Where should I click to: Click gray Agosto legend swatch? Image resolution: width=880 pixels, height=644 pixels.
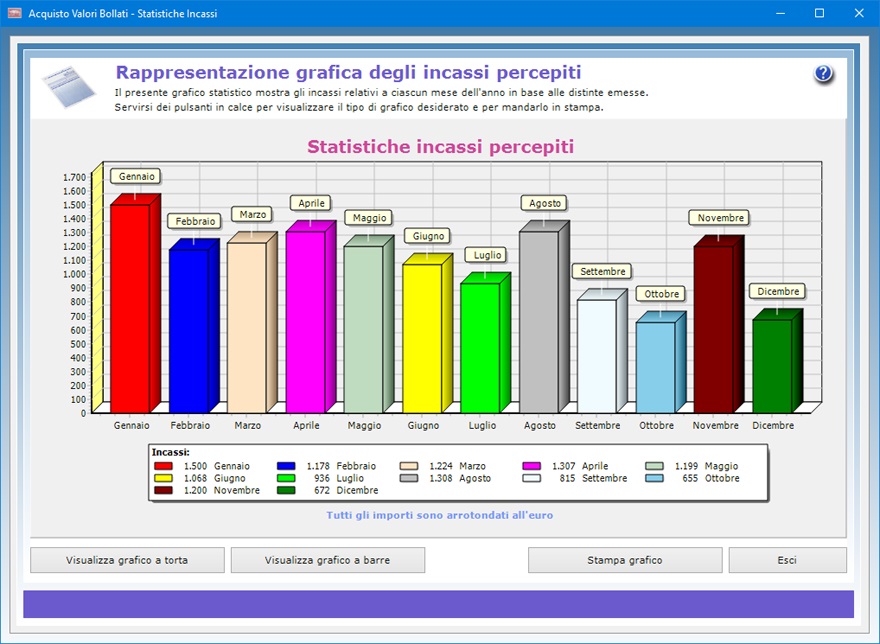tap(409, 478)
